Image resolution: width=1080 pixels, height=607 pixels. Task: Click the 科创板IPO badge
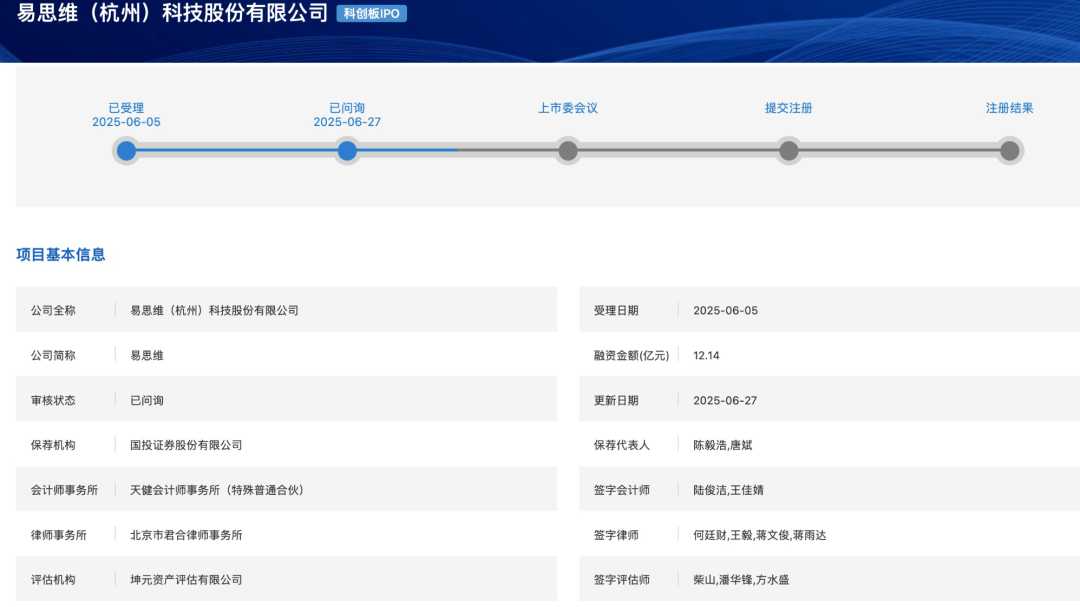pyautogui.click(x=372, y=14)
